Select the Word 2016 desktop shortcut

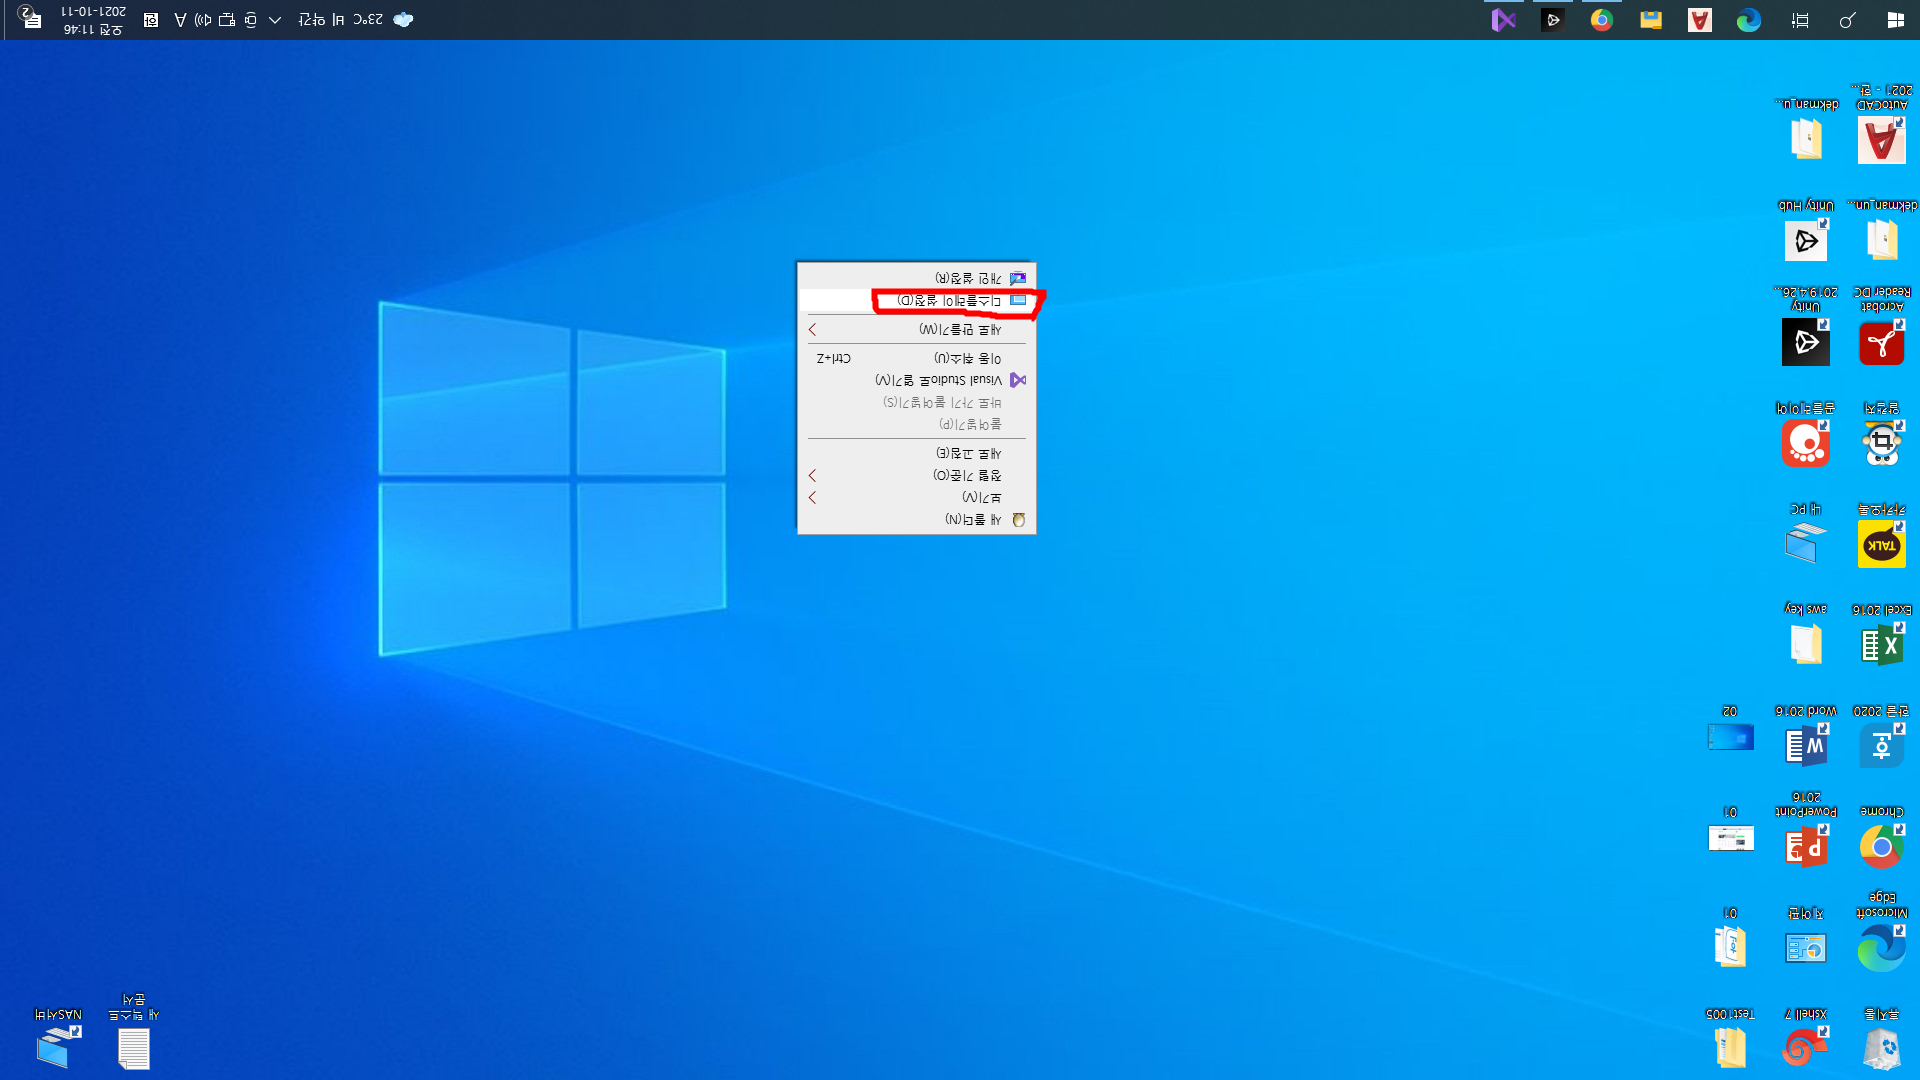tap(1806, 737)
